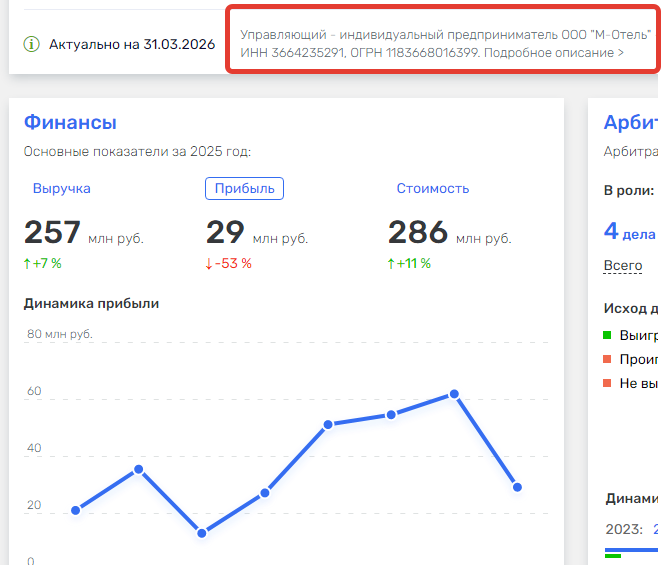Viewport: 661px width, 565px height.
Task: Click the Актуально на 31.03.2026 text
Action: [x=132, y=44]
